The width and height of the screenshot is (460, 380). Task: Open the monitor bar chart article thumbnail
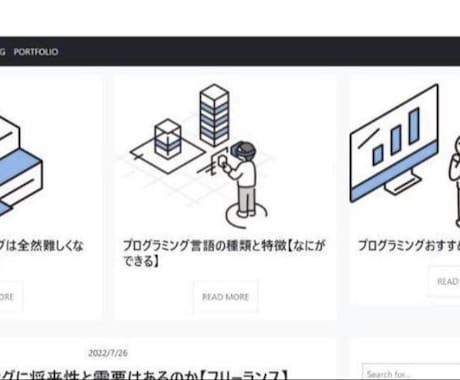tap(405, 156)
